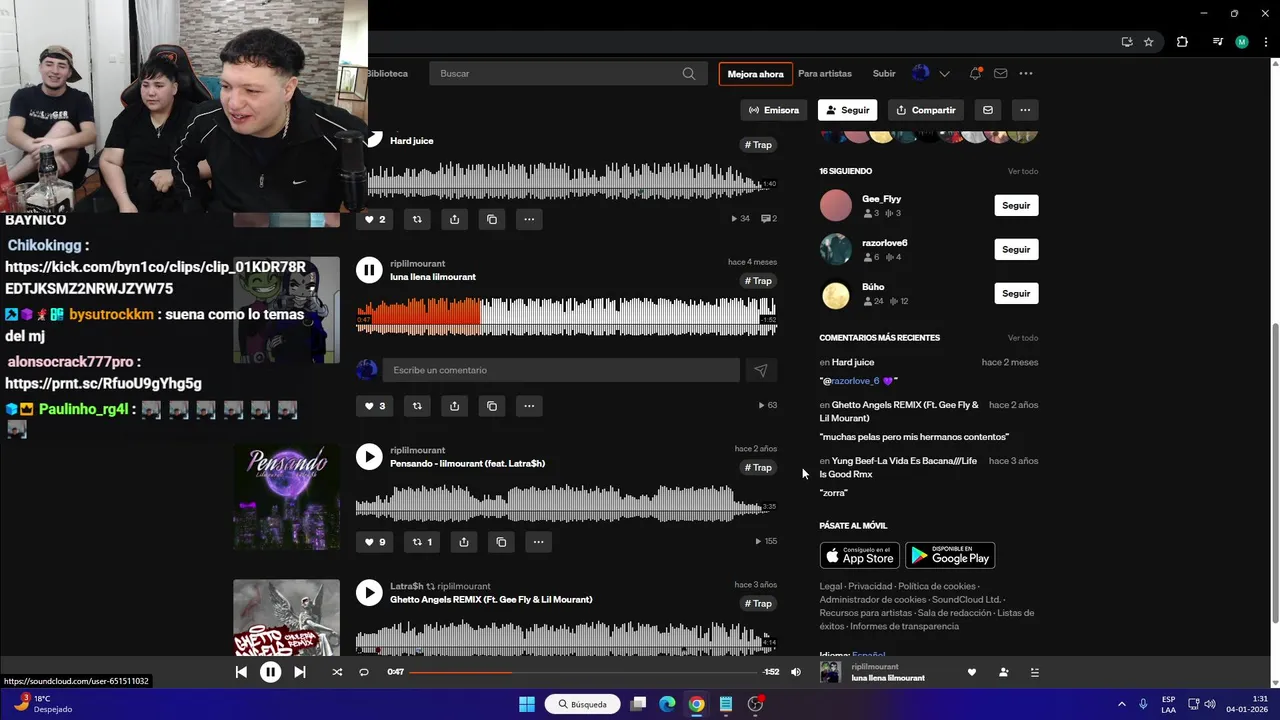Follow the artist from the player bar

point(1003,672)
